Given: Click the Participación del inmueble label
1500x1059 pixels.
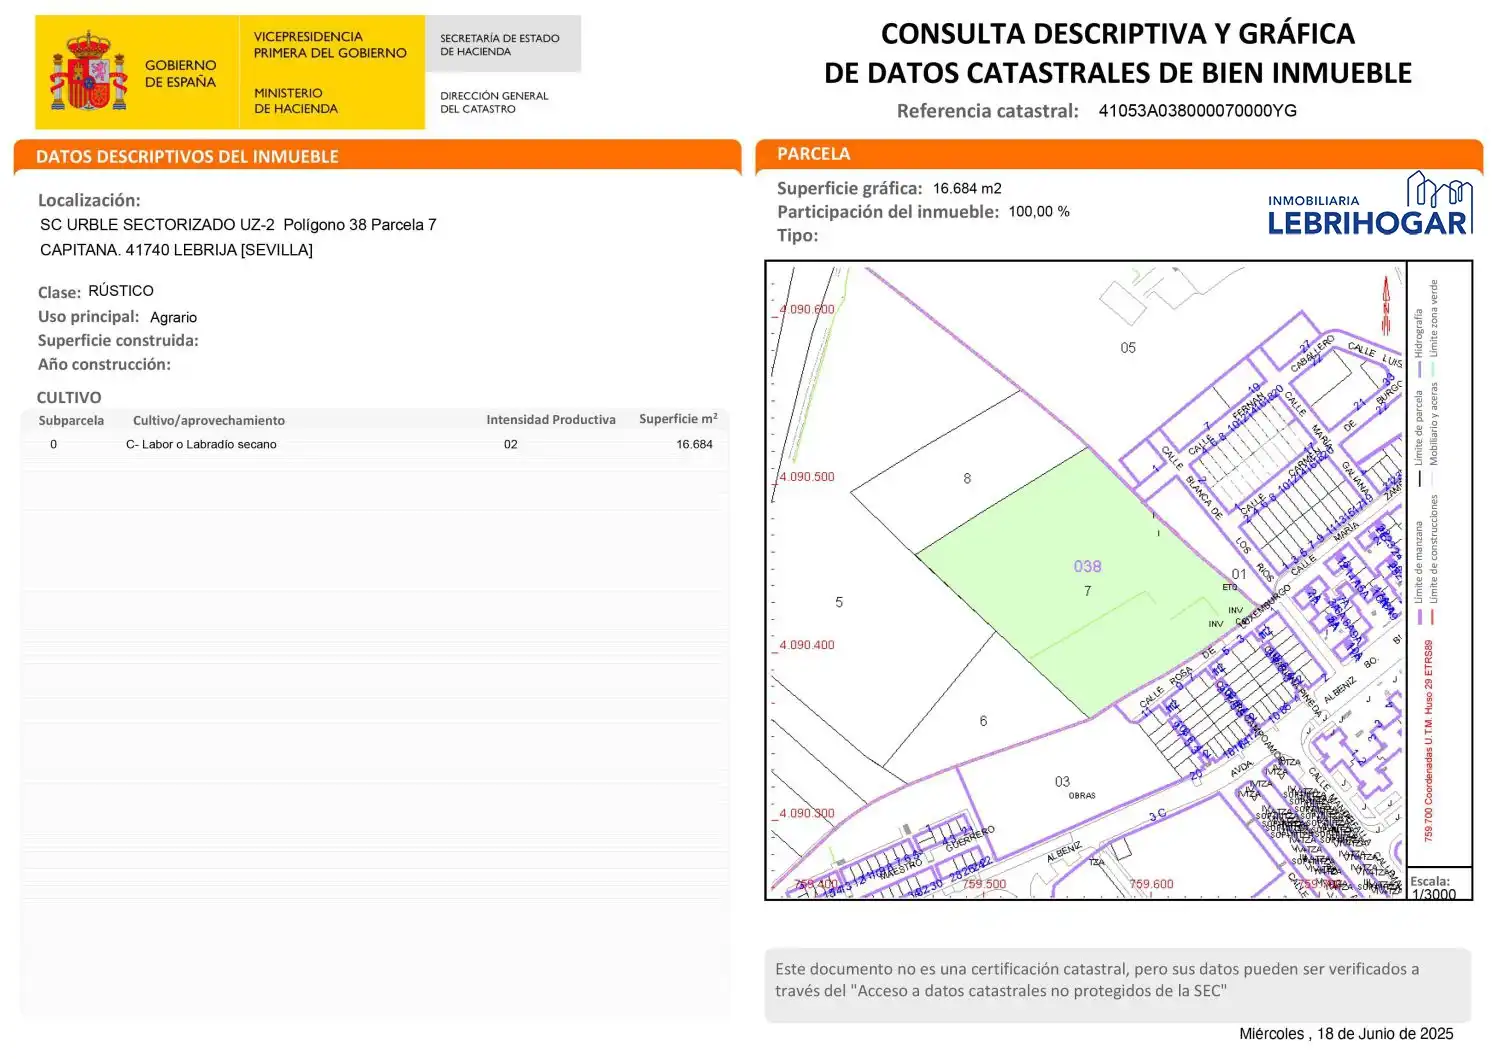Looking at the screenshot, I should 888,212.
